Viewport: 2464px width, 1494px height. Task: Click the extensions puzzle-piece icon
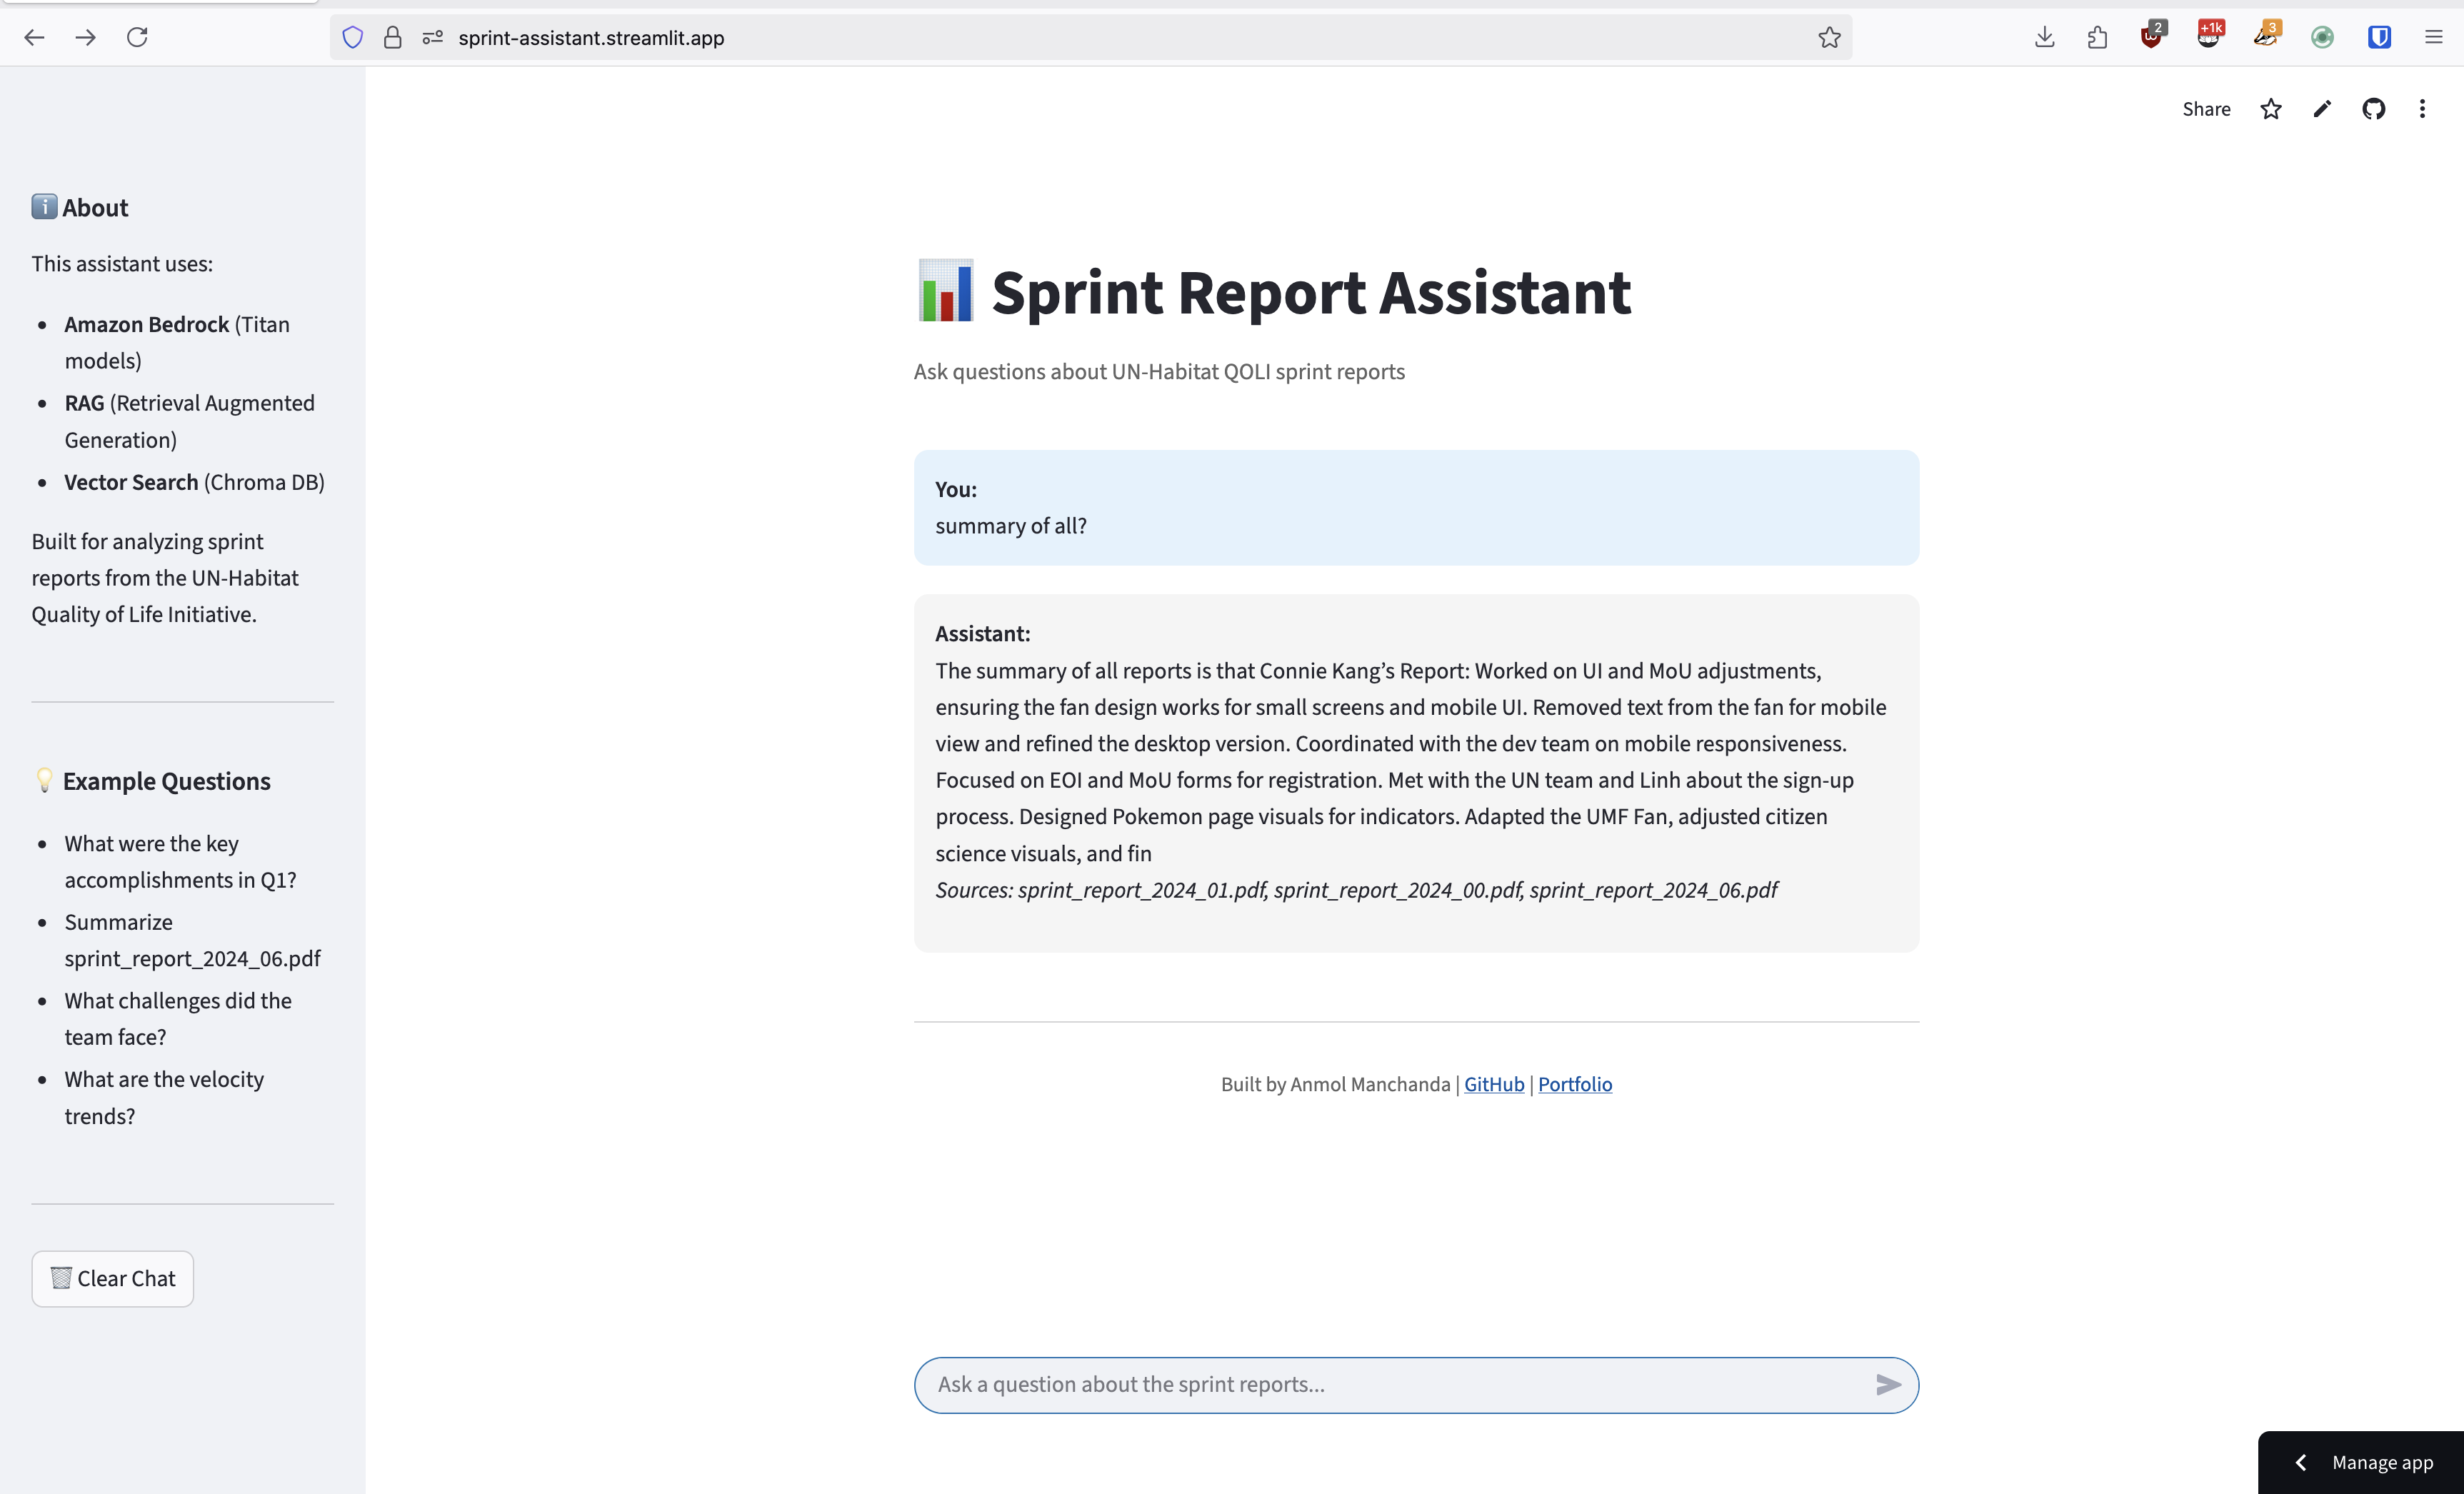(x=2097, y=37)
